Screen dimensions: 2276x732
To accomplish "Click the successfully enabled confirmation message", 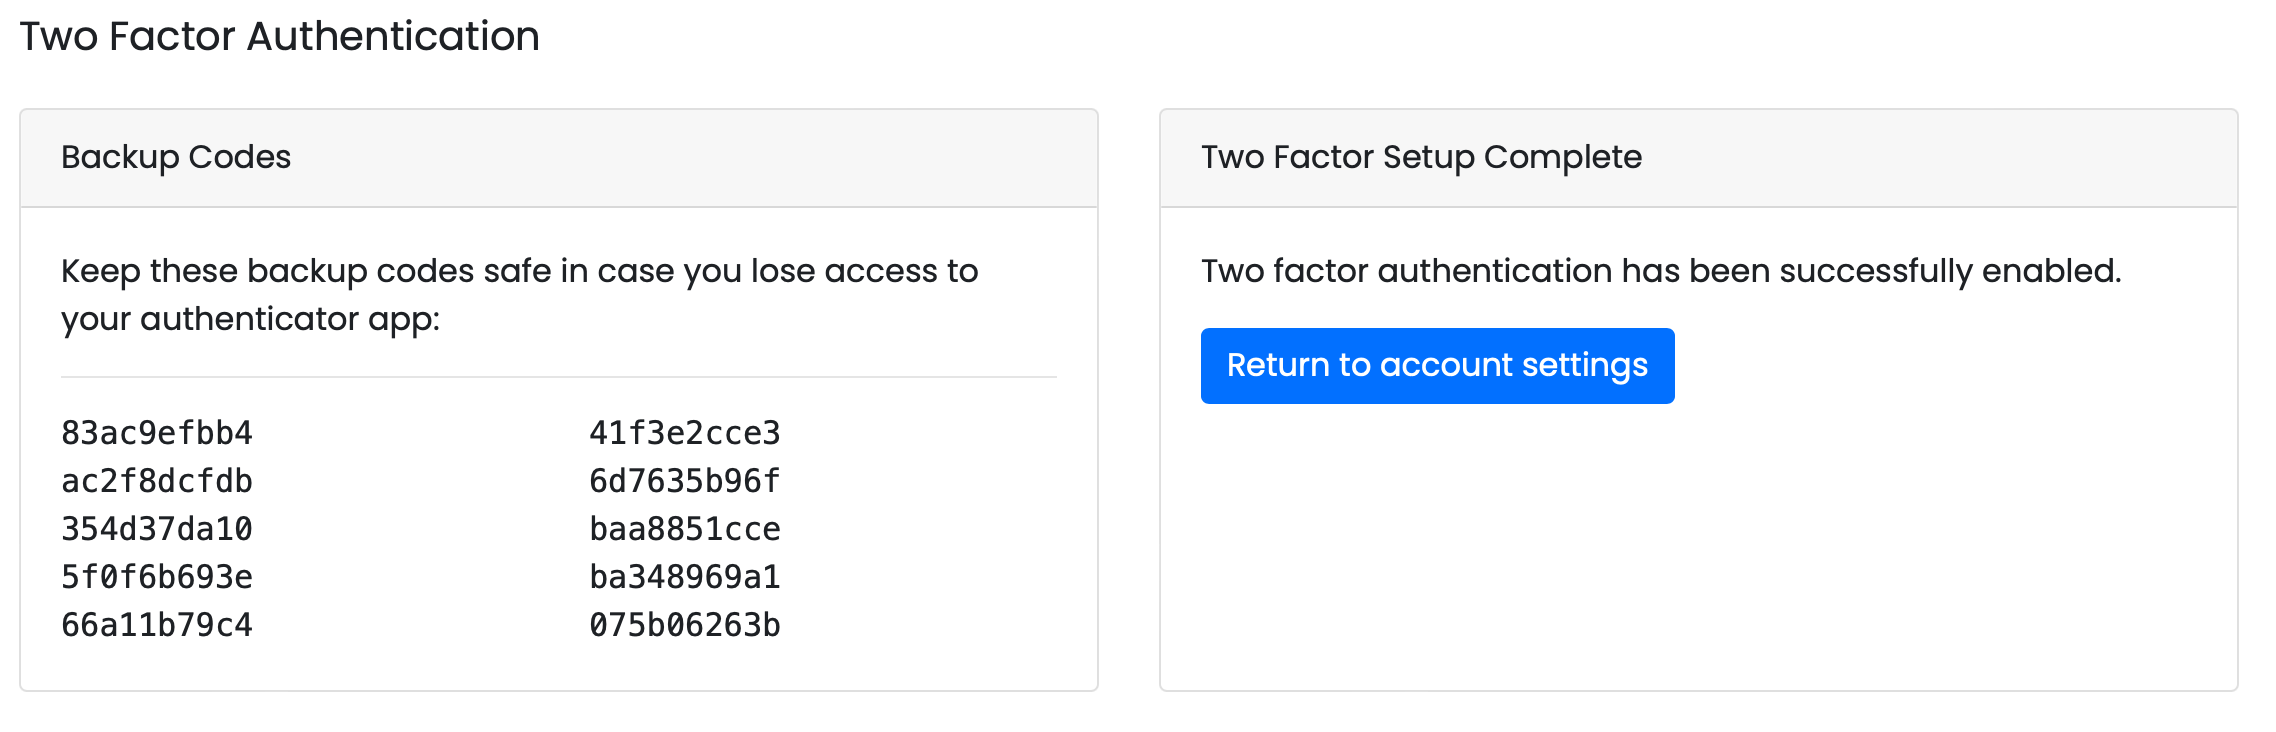I will 1661,271.
